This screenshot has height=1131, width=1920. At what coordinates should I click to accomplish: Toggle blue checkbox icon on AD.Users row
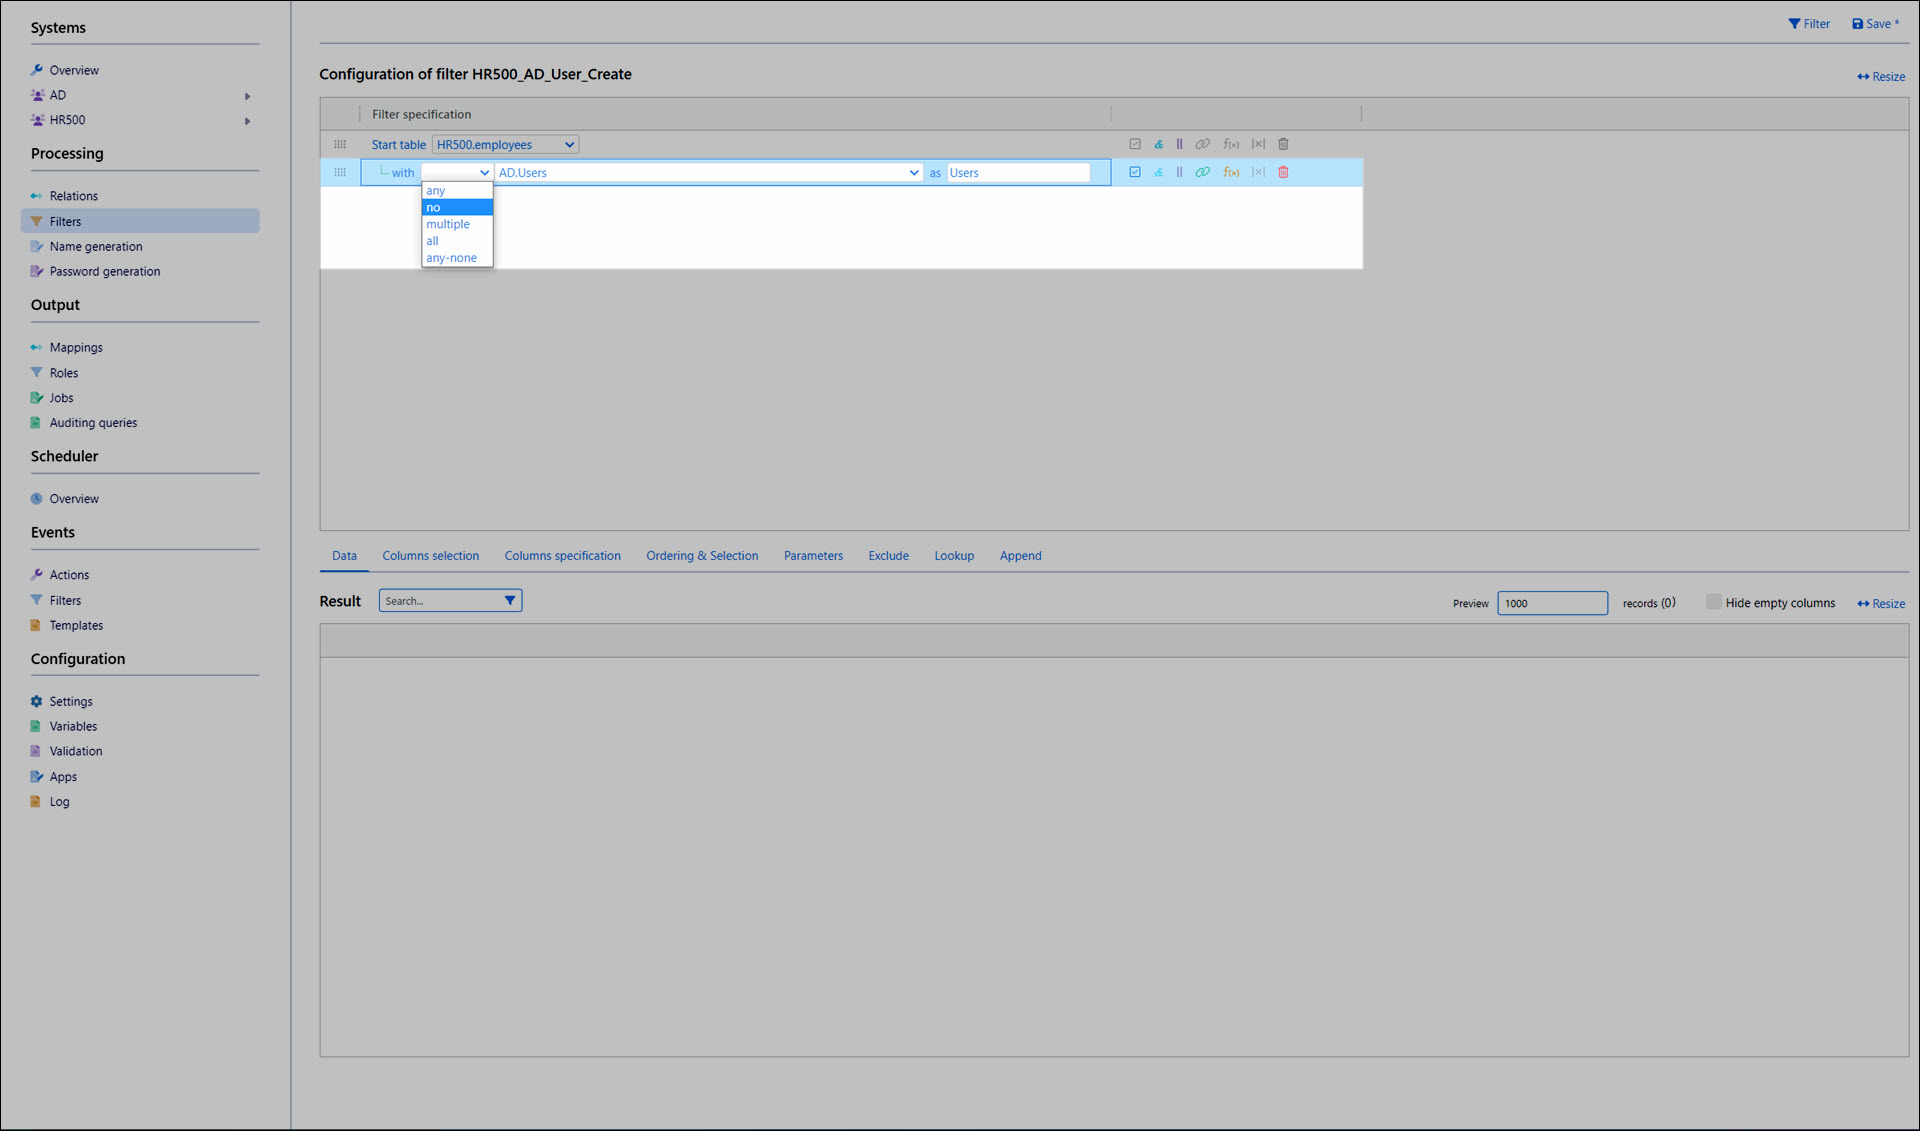[1134, 172]
